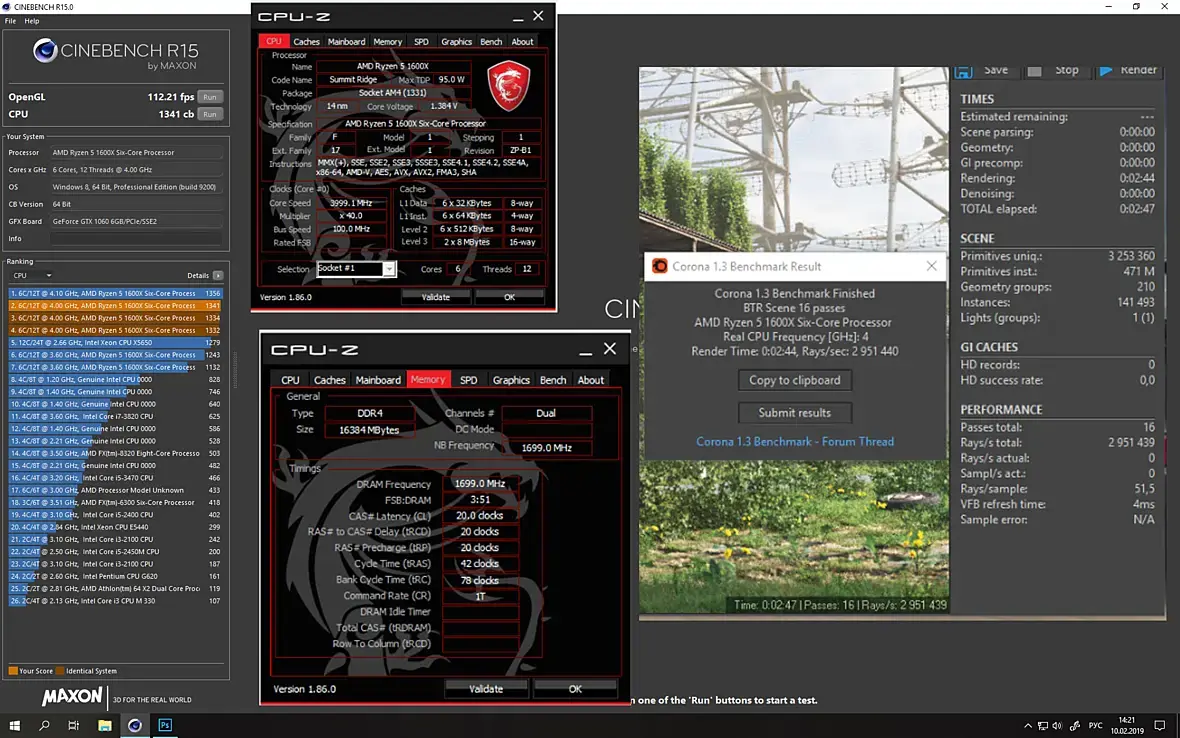Select ranking row Intel Core i7-3820 CPU
This screenshot has width=1180, height=738.
point(115,416)
